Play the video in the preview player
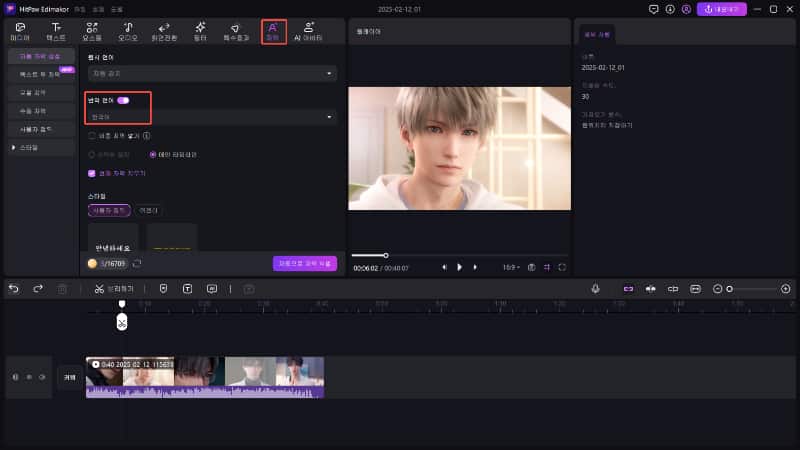 click(x=459, y=267)
